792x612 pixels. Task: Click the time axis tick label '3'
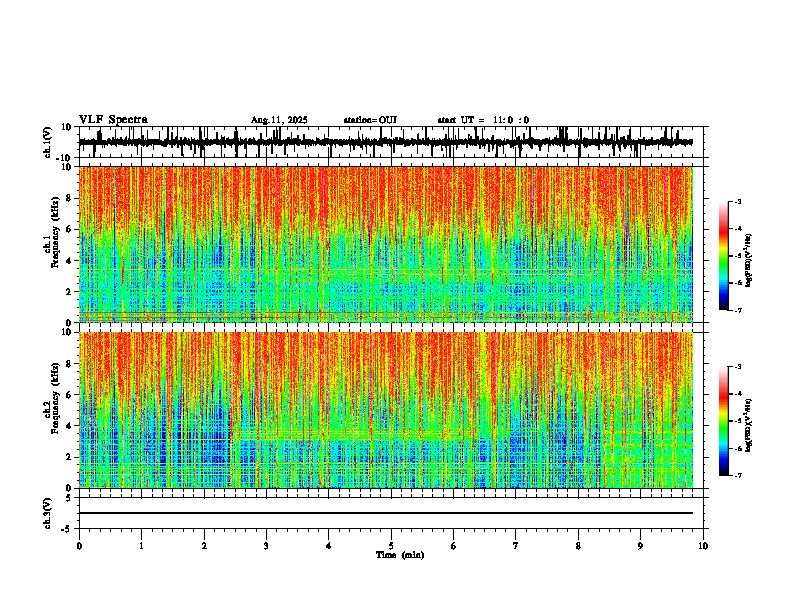click(x=266, y=546)
